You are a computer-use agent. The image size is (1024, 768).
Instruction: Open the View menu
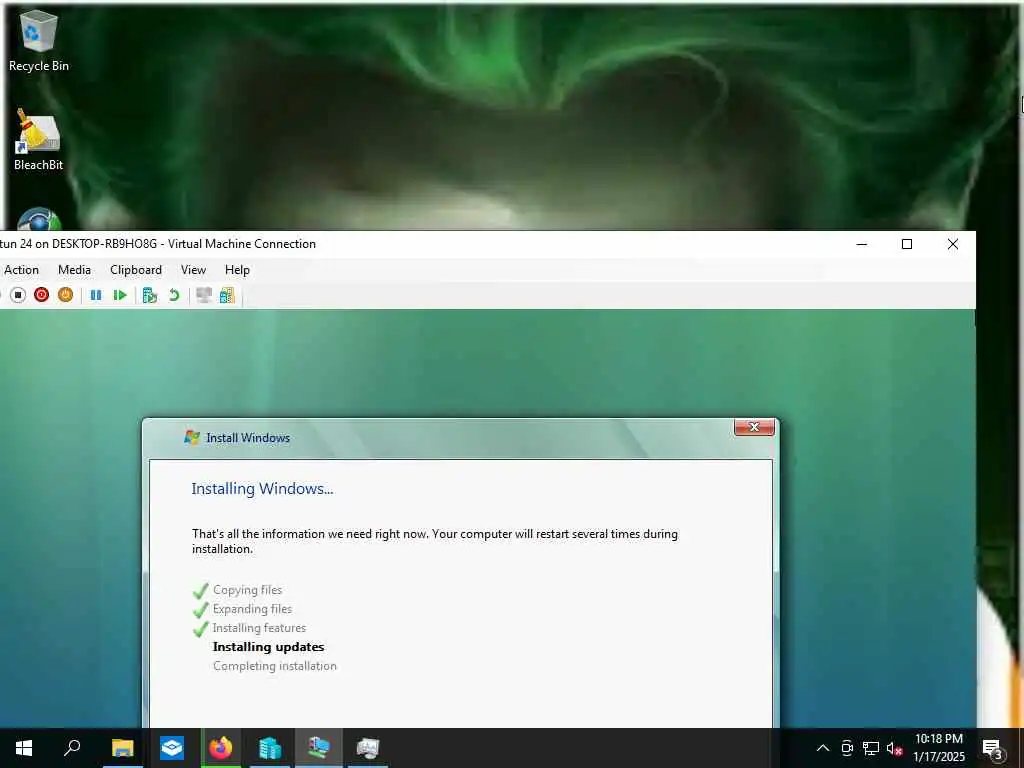193,270
